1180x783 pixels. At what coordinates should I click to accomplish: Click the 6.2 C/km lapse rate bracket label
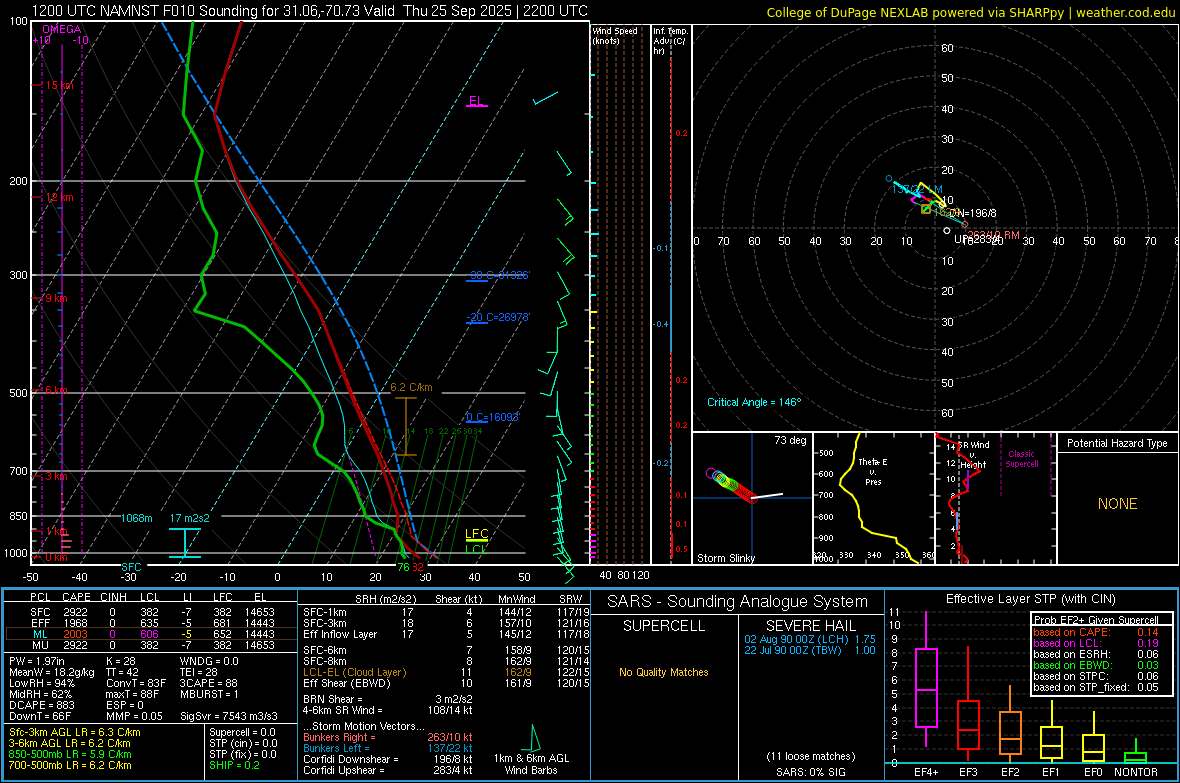pyautogui.click(x=411, y=387)
